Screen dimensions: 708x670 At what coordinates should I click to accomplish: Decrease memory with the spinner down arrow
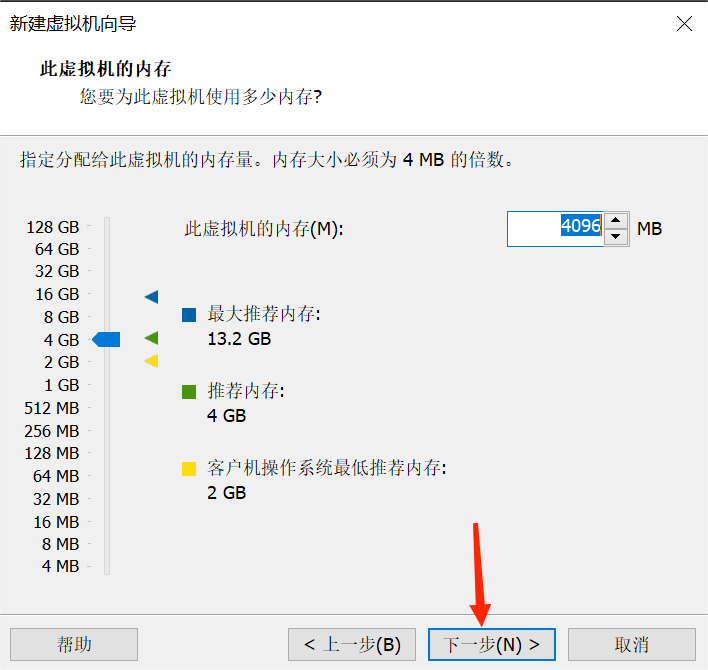[x=615, y=237]
